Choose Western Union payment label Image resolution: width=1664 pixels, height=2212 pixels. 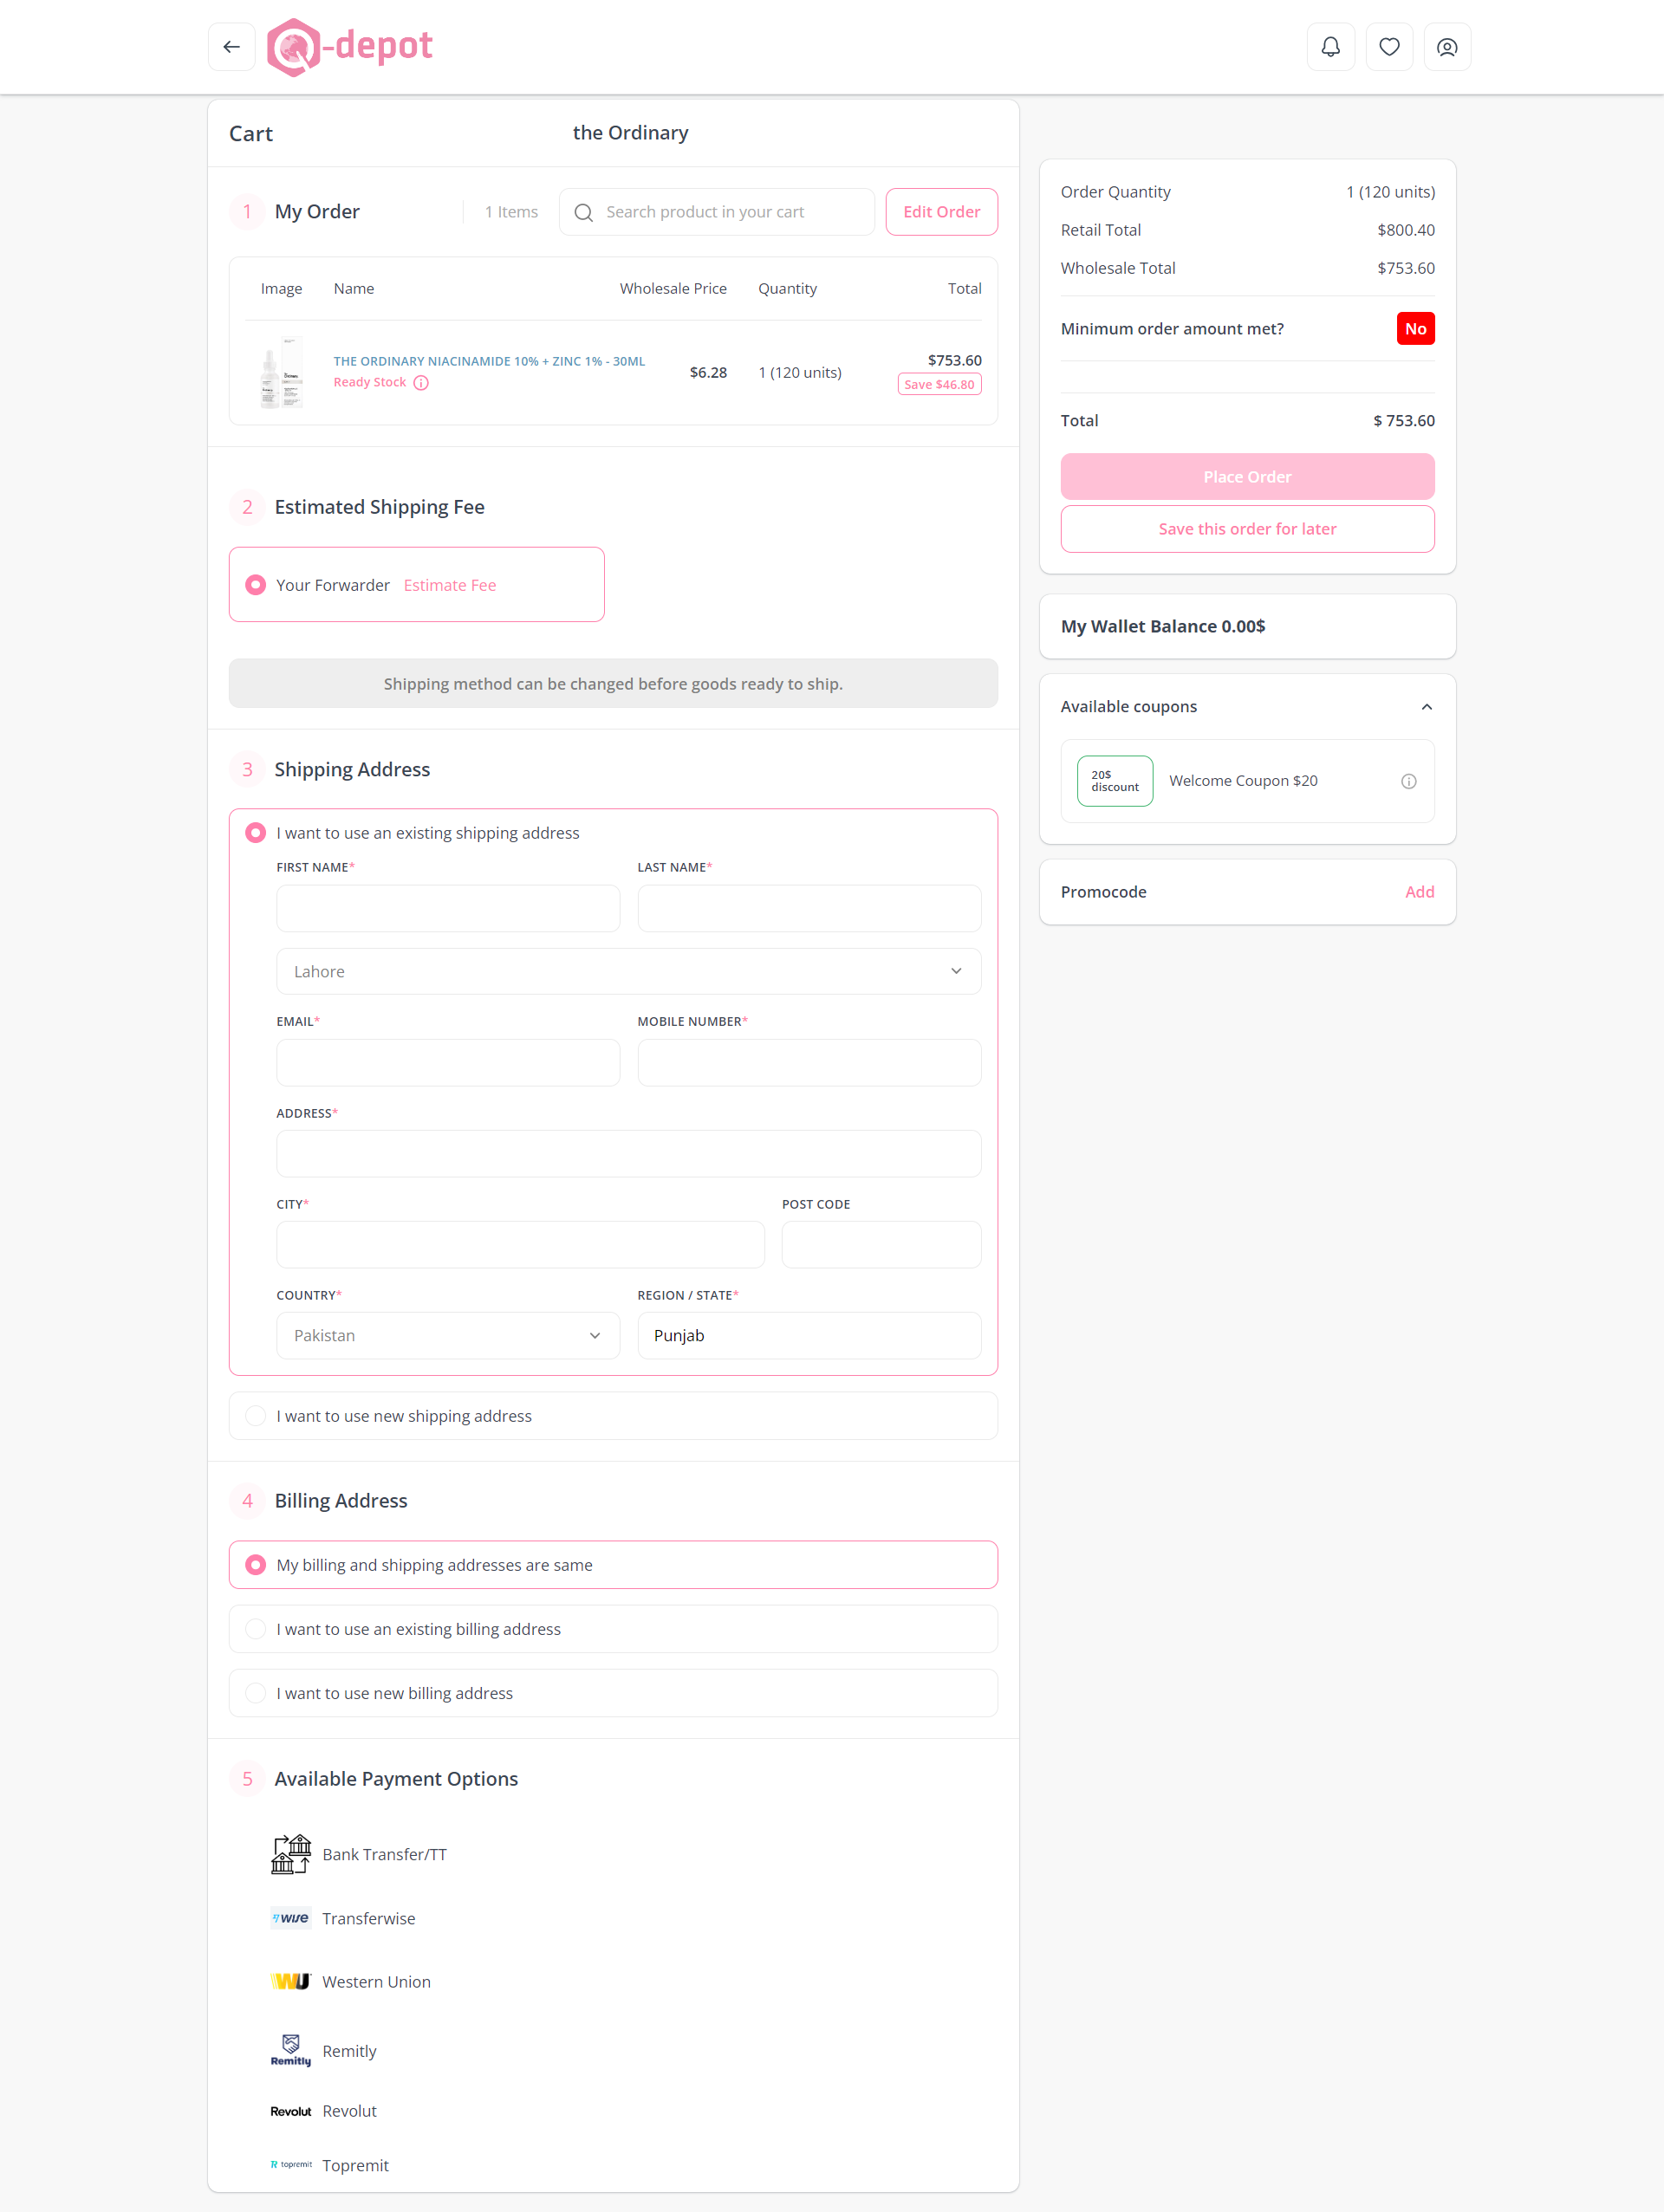tap(376, 1982)
